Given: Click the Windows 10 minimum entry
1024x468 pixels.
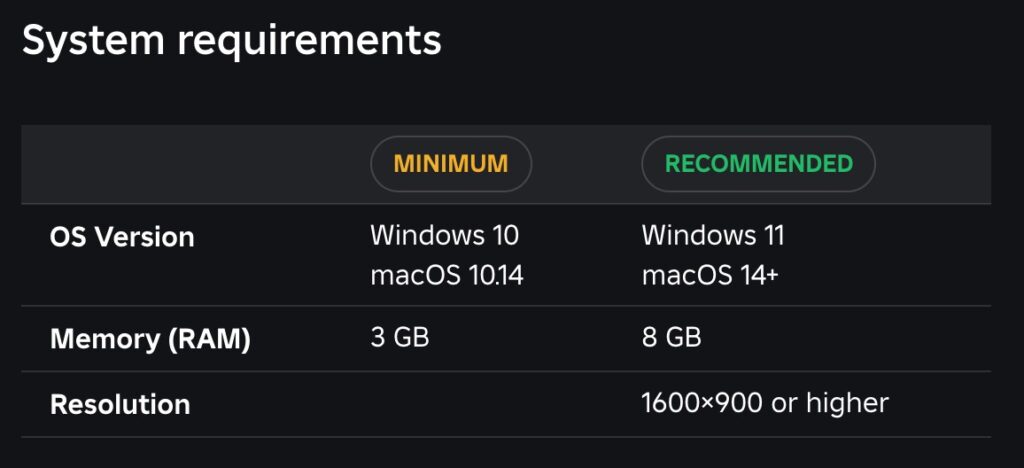Looking at the screenshot, I should pos(445,235).
